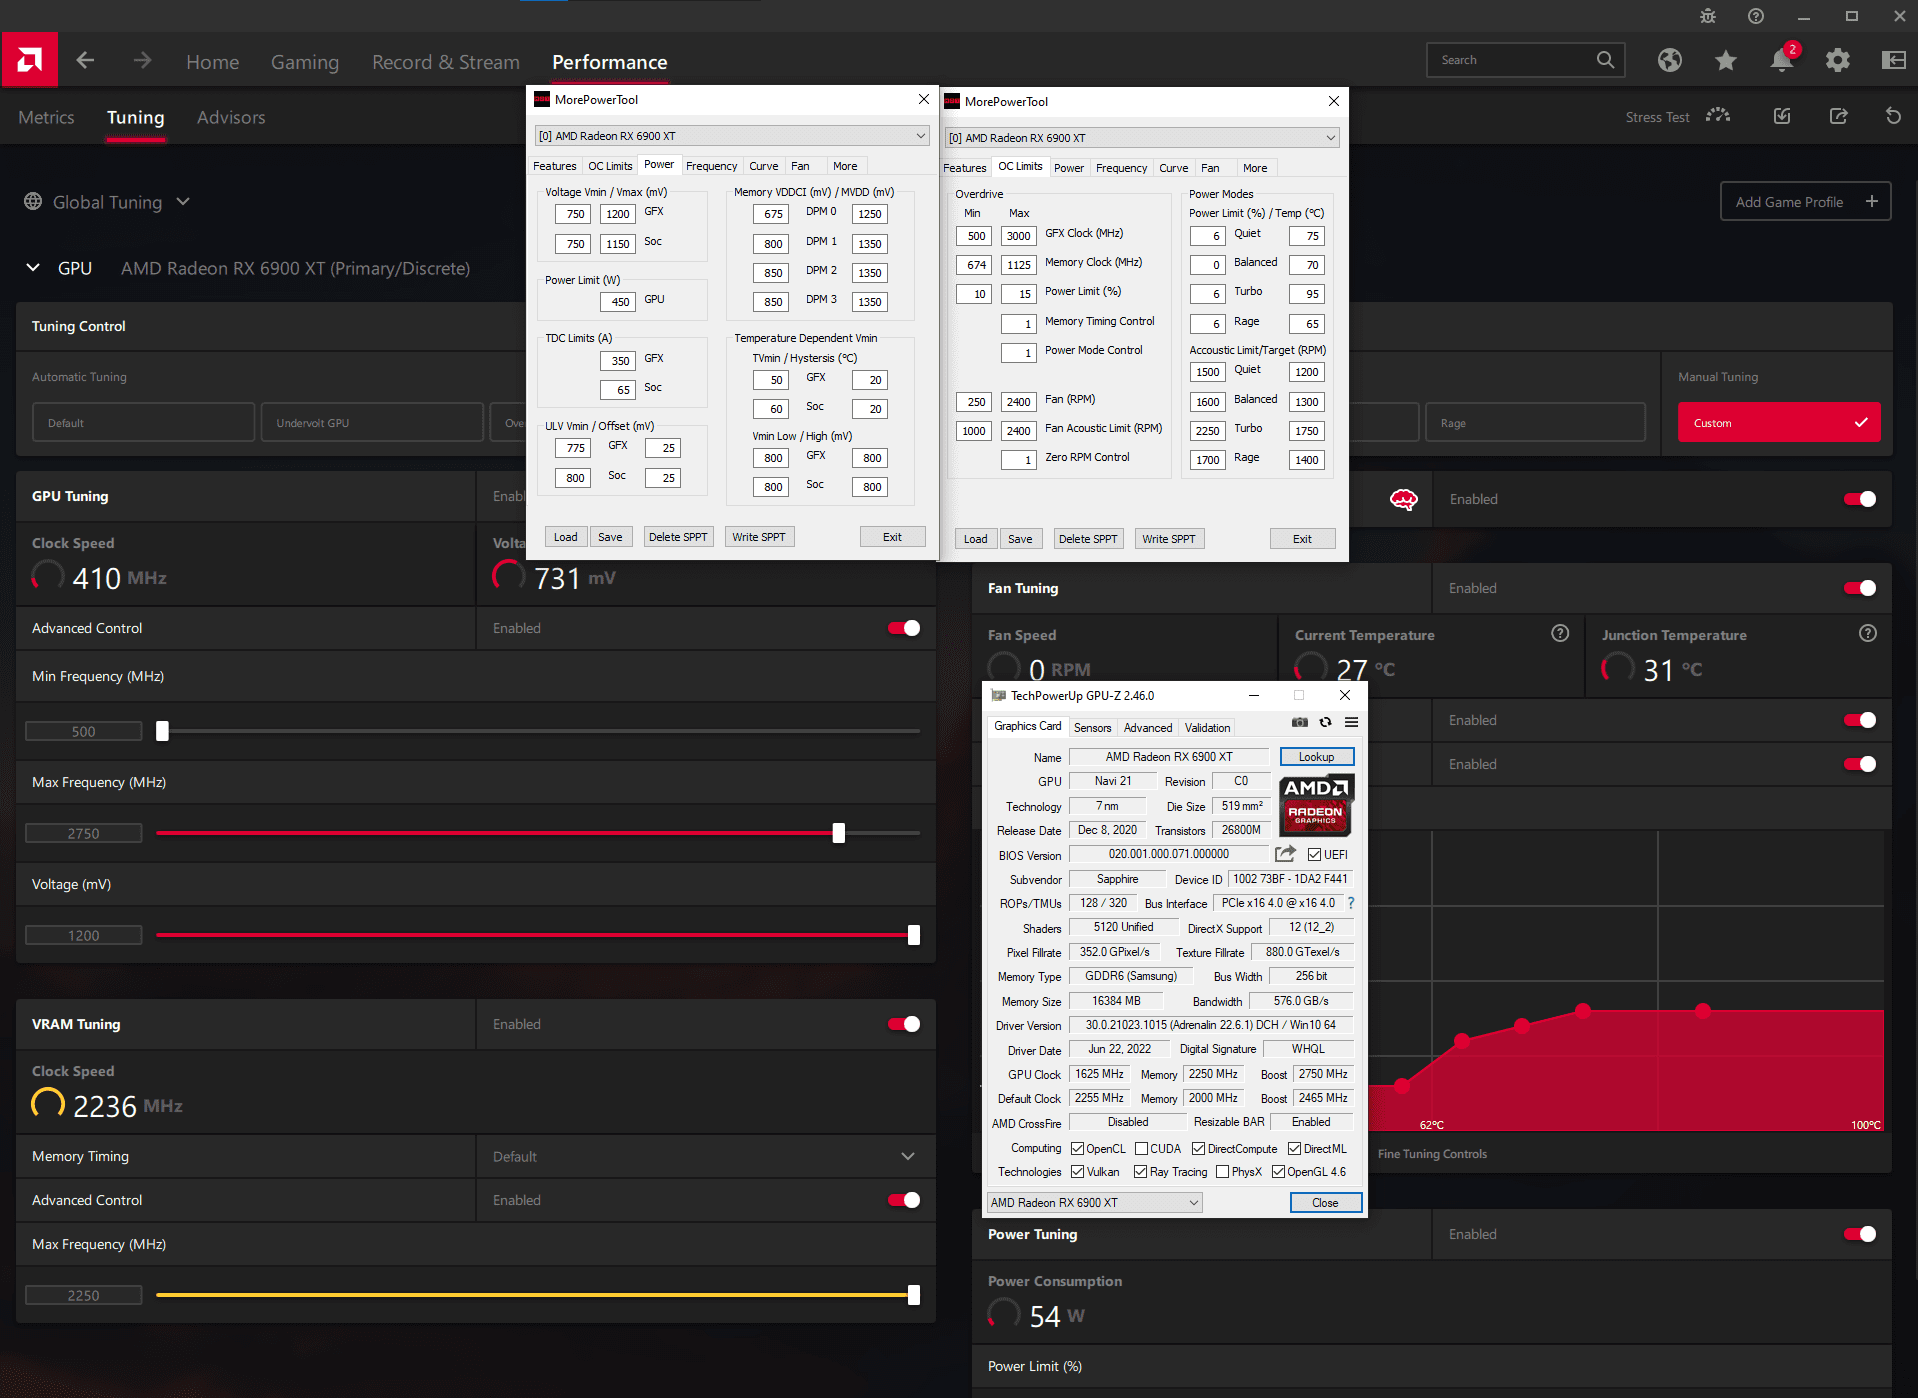Click the Min Frequency slider handle
The image size is (1918, 1398).
pos(162,731)
